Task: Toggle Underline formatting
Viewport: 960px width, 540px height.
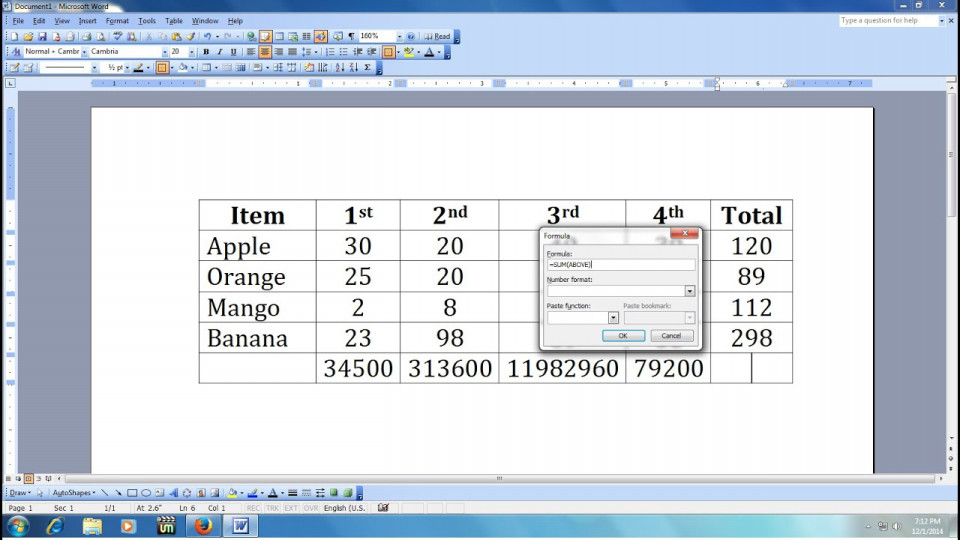Action: [233, 52]
